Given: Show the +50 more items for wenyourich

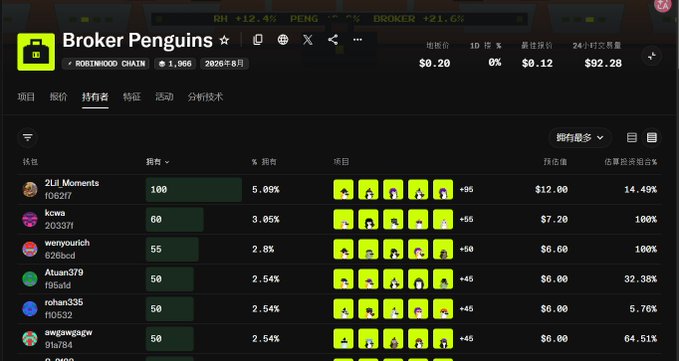Looking at the screenshot, I should 466,249.
